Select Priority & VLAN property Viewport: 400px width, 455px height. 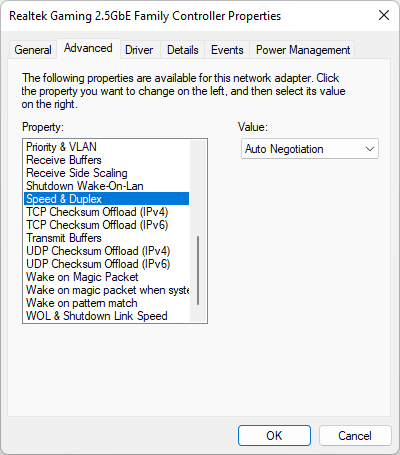click(x=107, y=147)
